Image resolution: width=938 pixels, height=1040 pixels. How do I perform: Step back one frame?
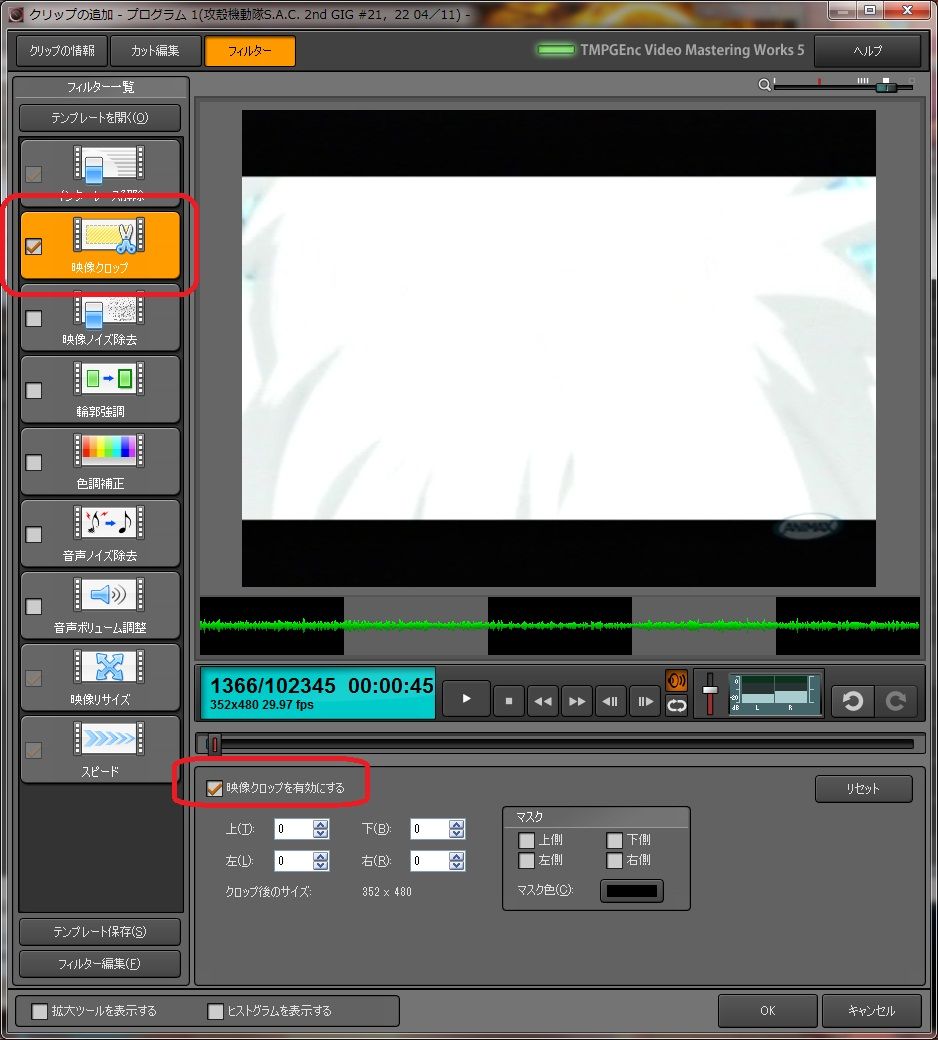coord(611,701)
